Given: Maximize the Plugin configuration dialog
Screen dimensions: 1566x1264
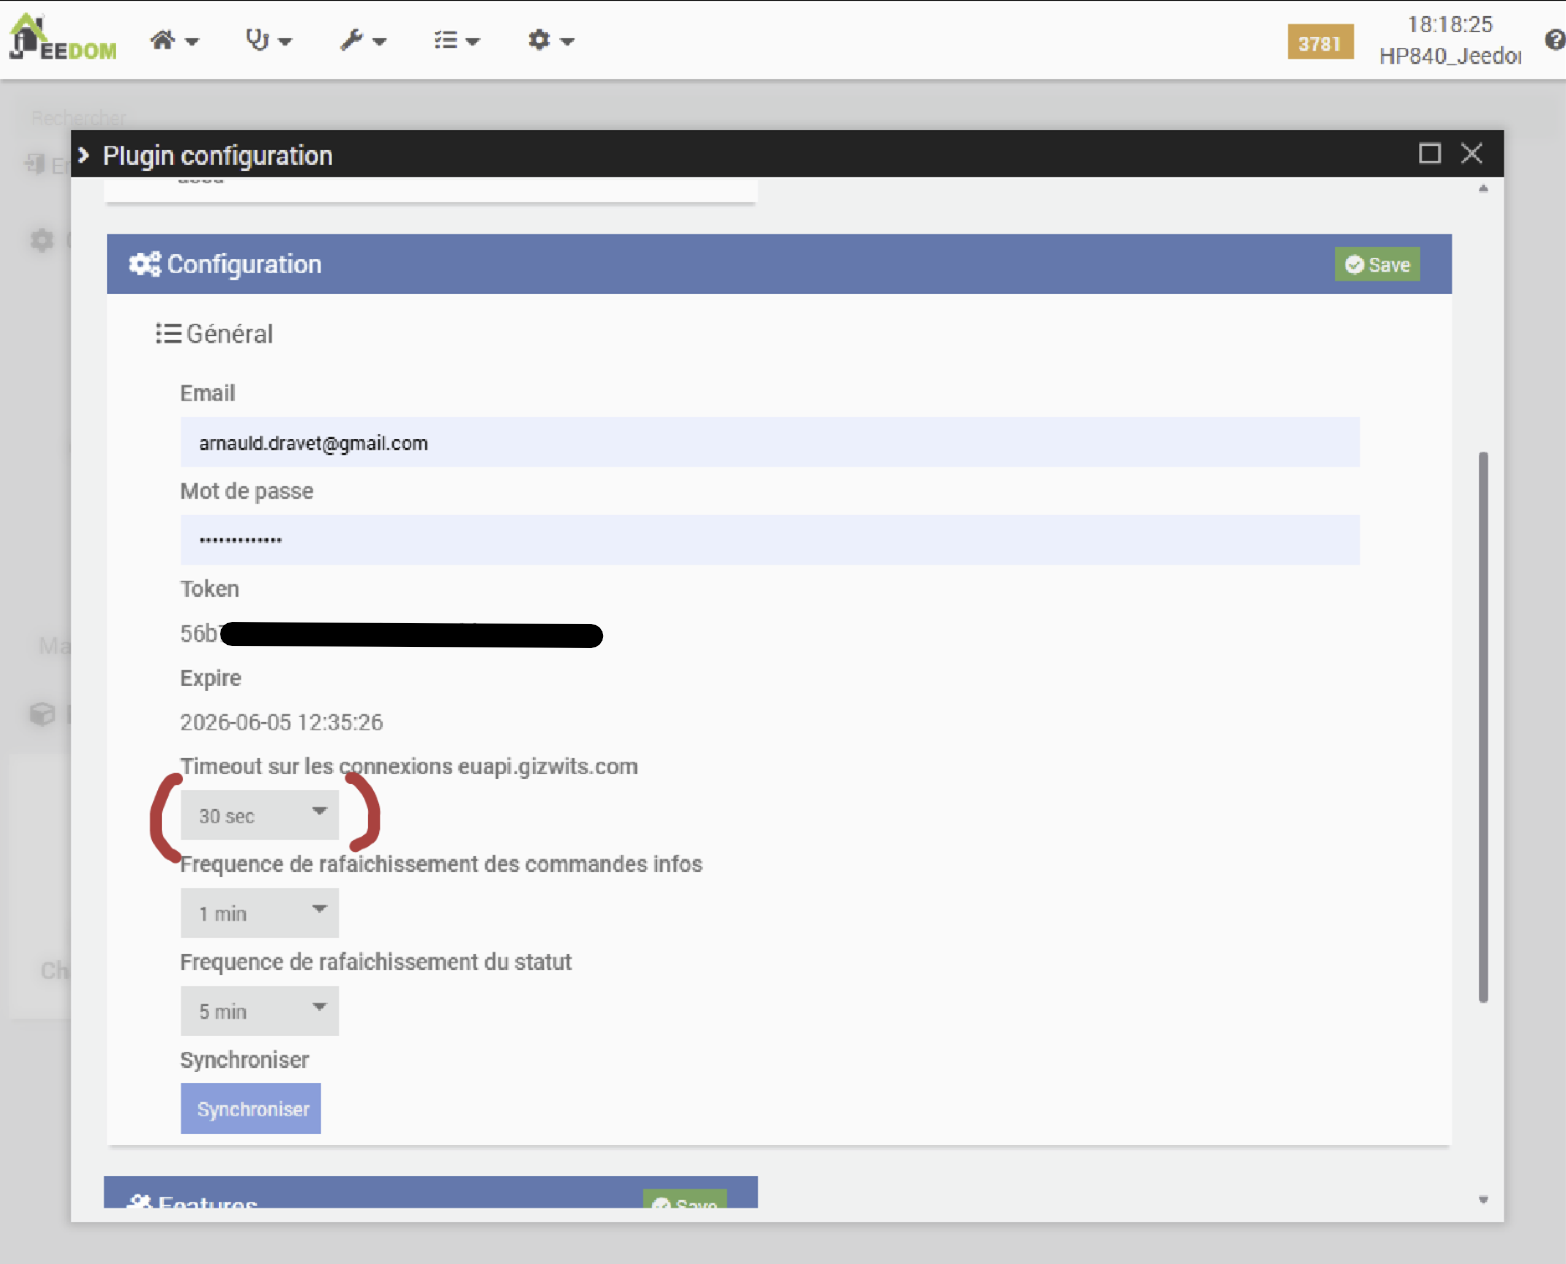Looking at the screenshot, I should click(x=1429, y=154).
